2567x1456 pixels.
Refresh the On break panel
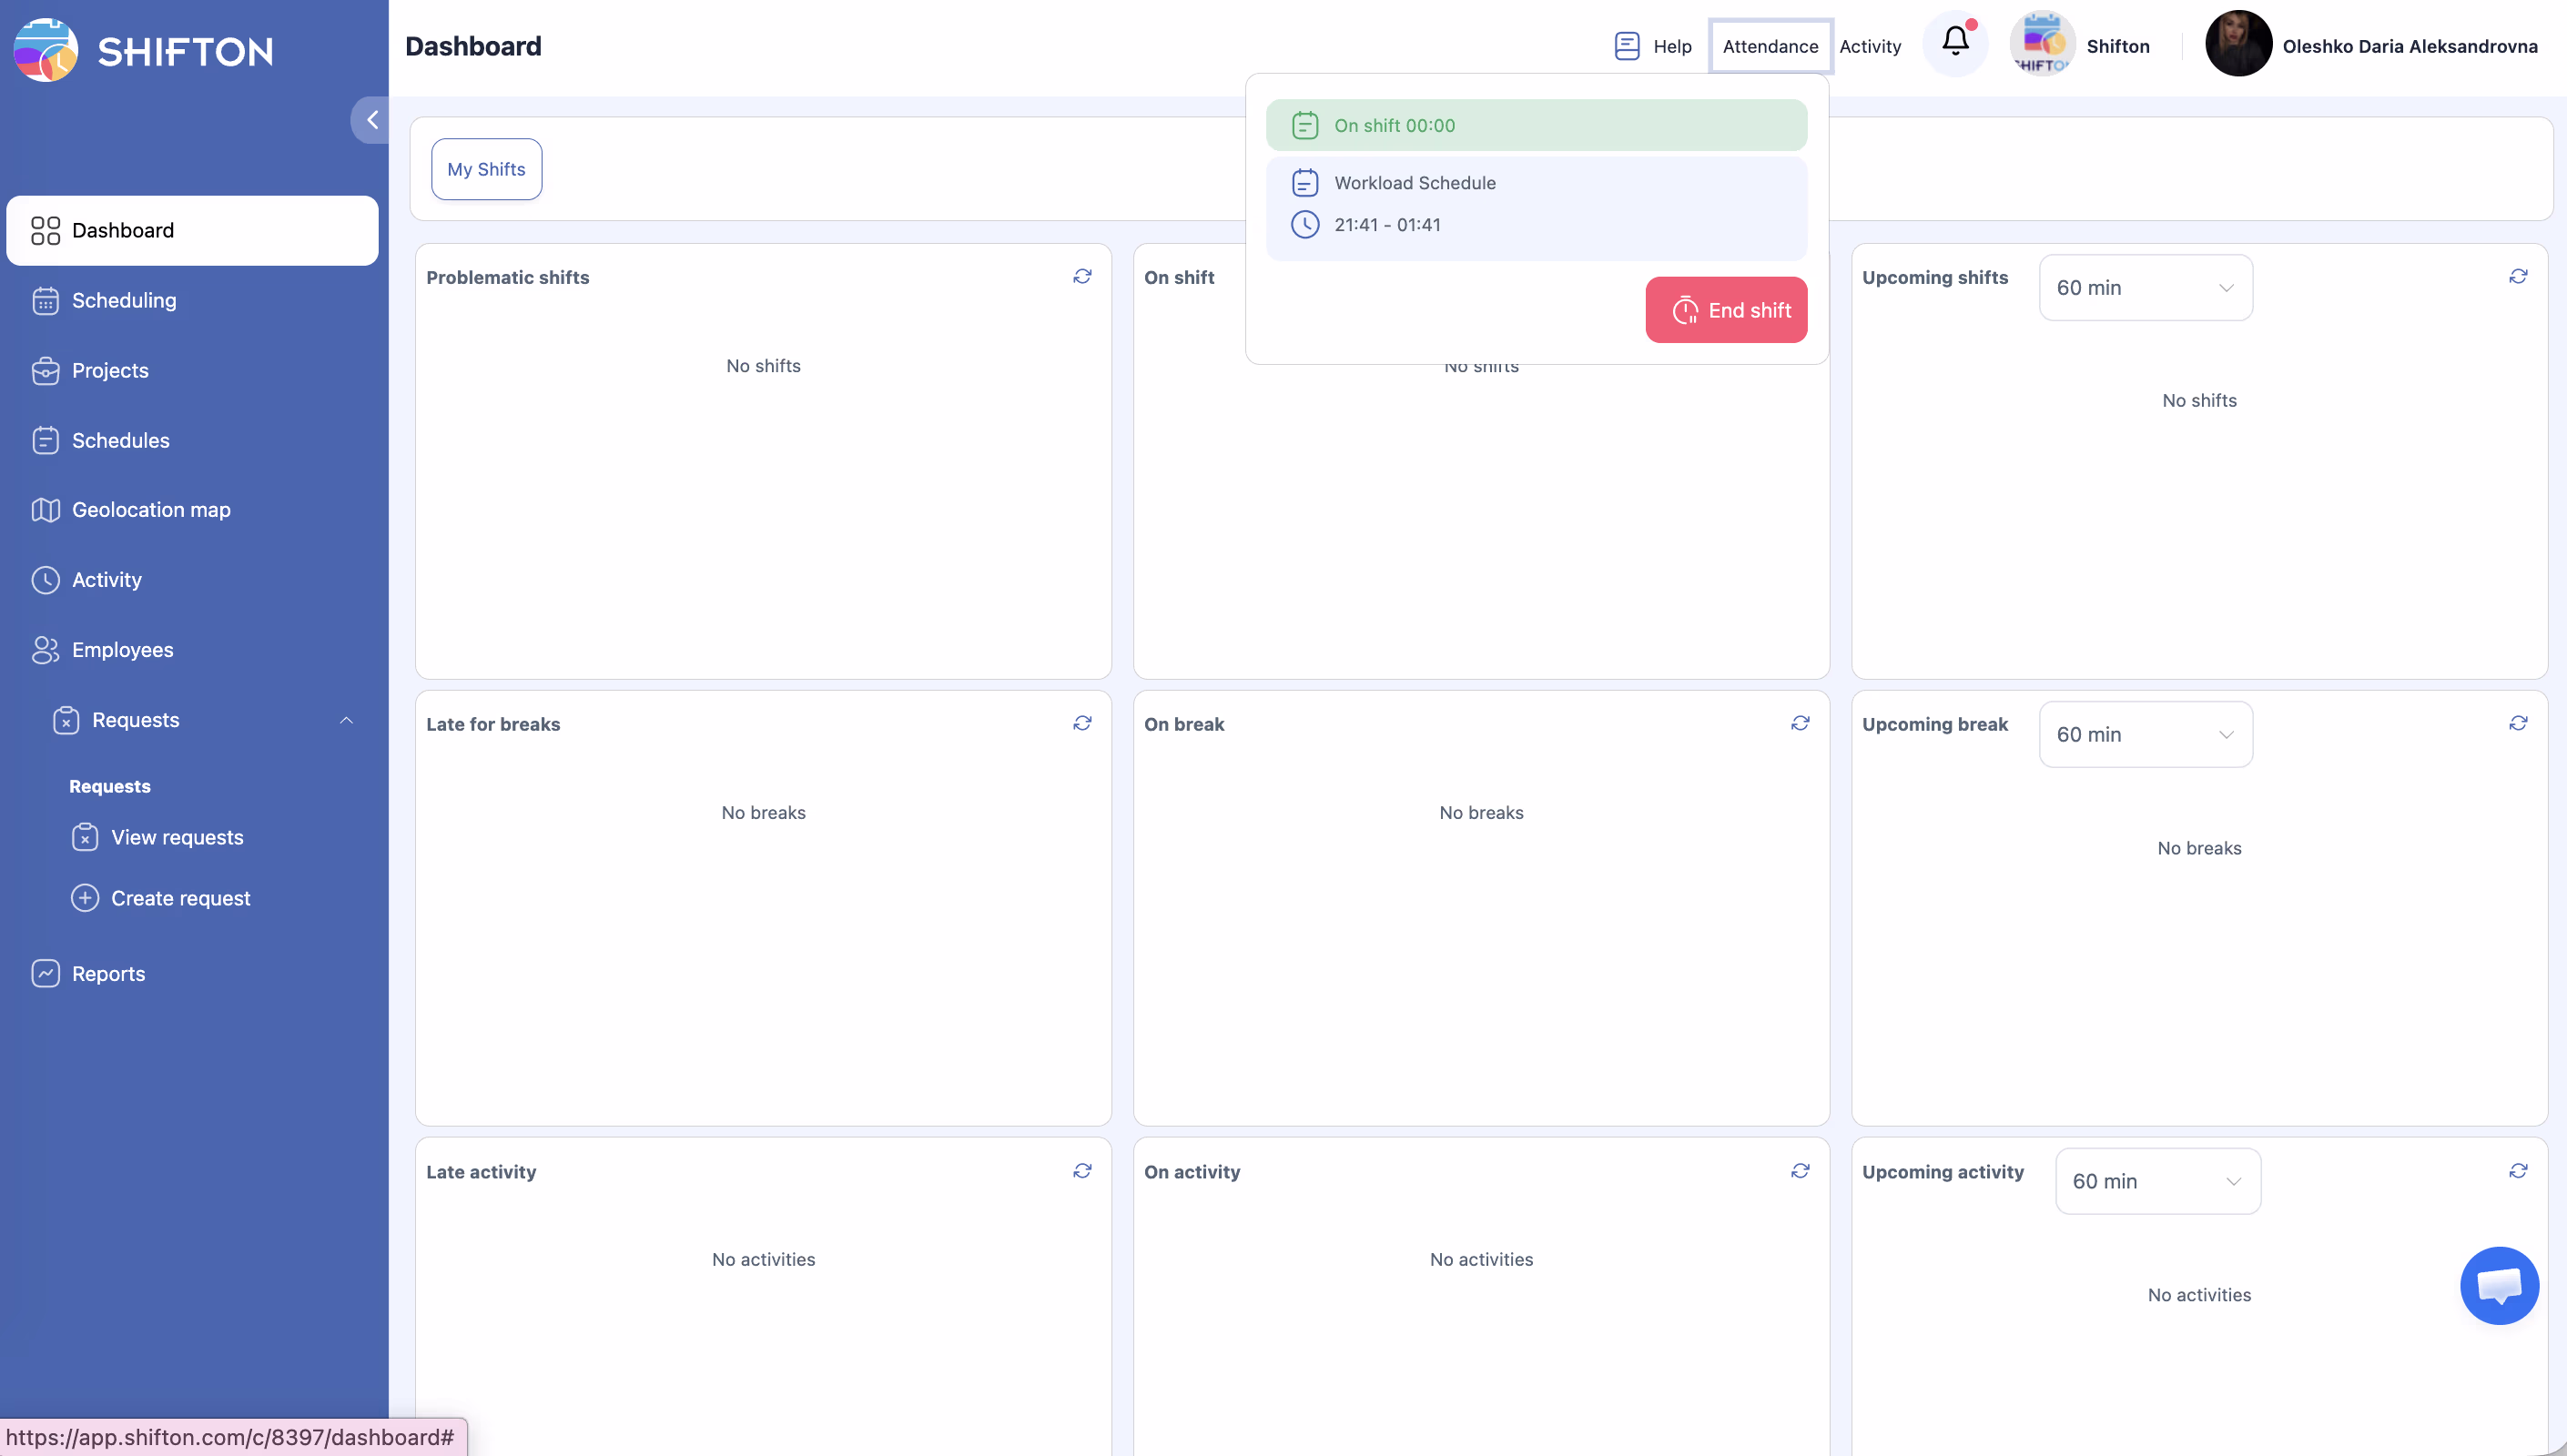coord(1800,723)
